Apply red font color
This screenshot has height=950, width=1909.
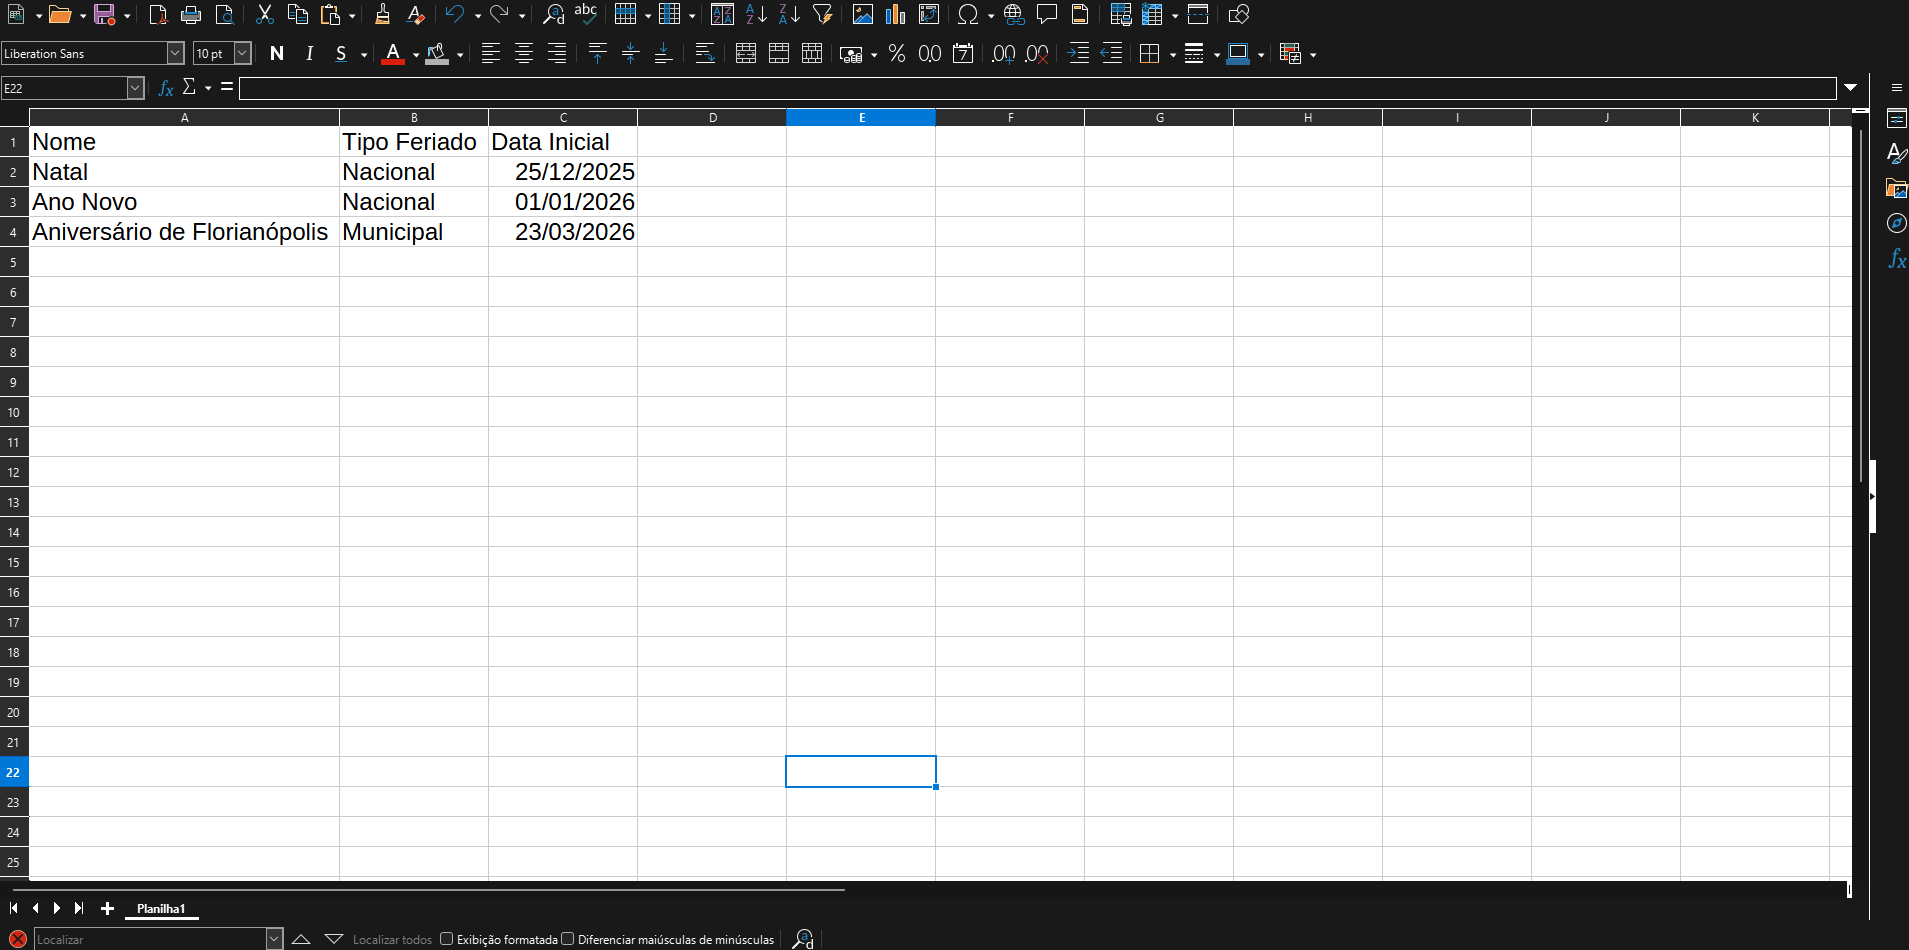point(393,54)
